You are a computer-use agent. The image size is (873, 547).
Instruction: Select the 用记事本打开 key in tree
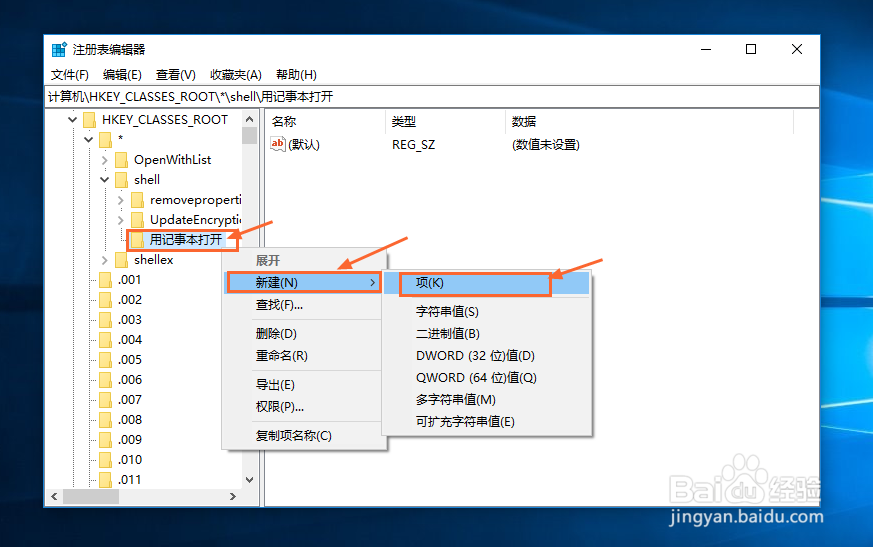pyautogui.click(x=185, y=240)
